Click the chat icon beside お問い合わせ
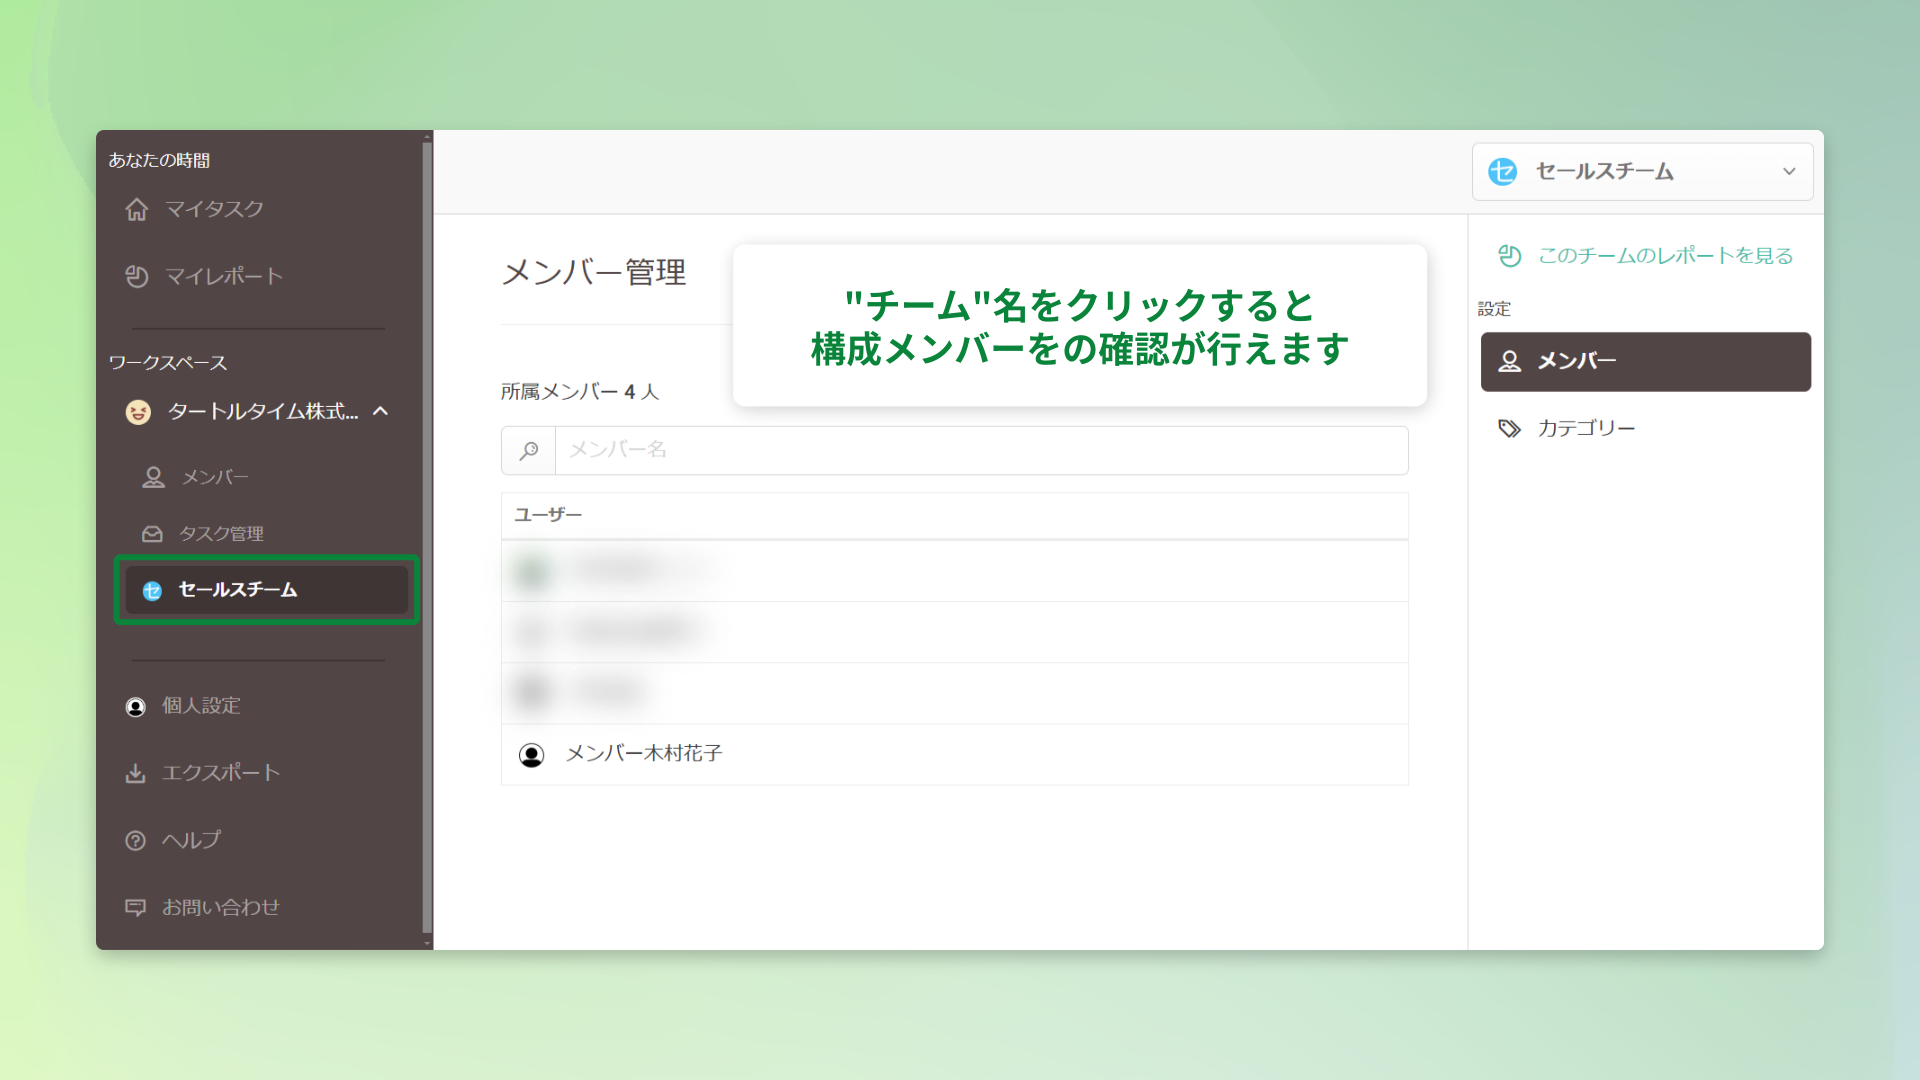The image size is (1920, 1080). (135, 907)
